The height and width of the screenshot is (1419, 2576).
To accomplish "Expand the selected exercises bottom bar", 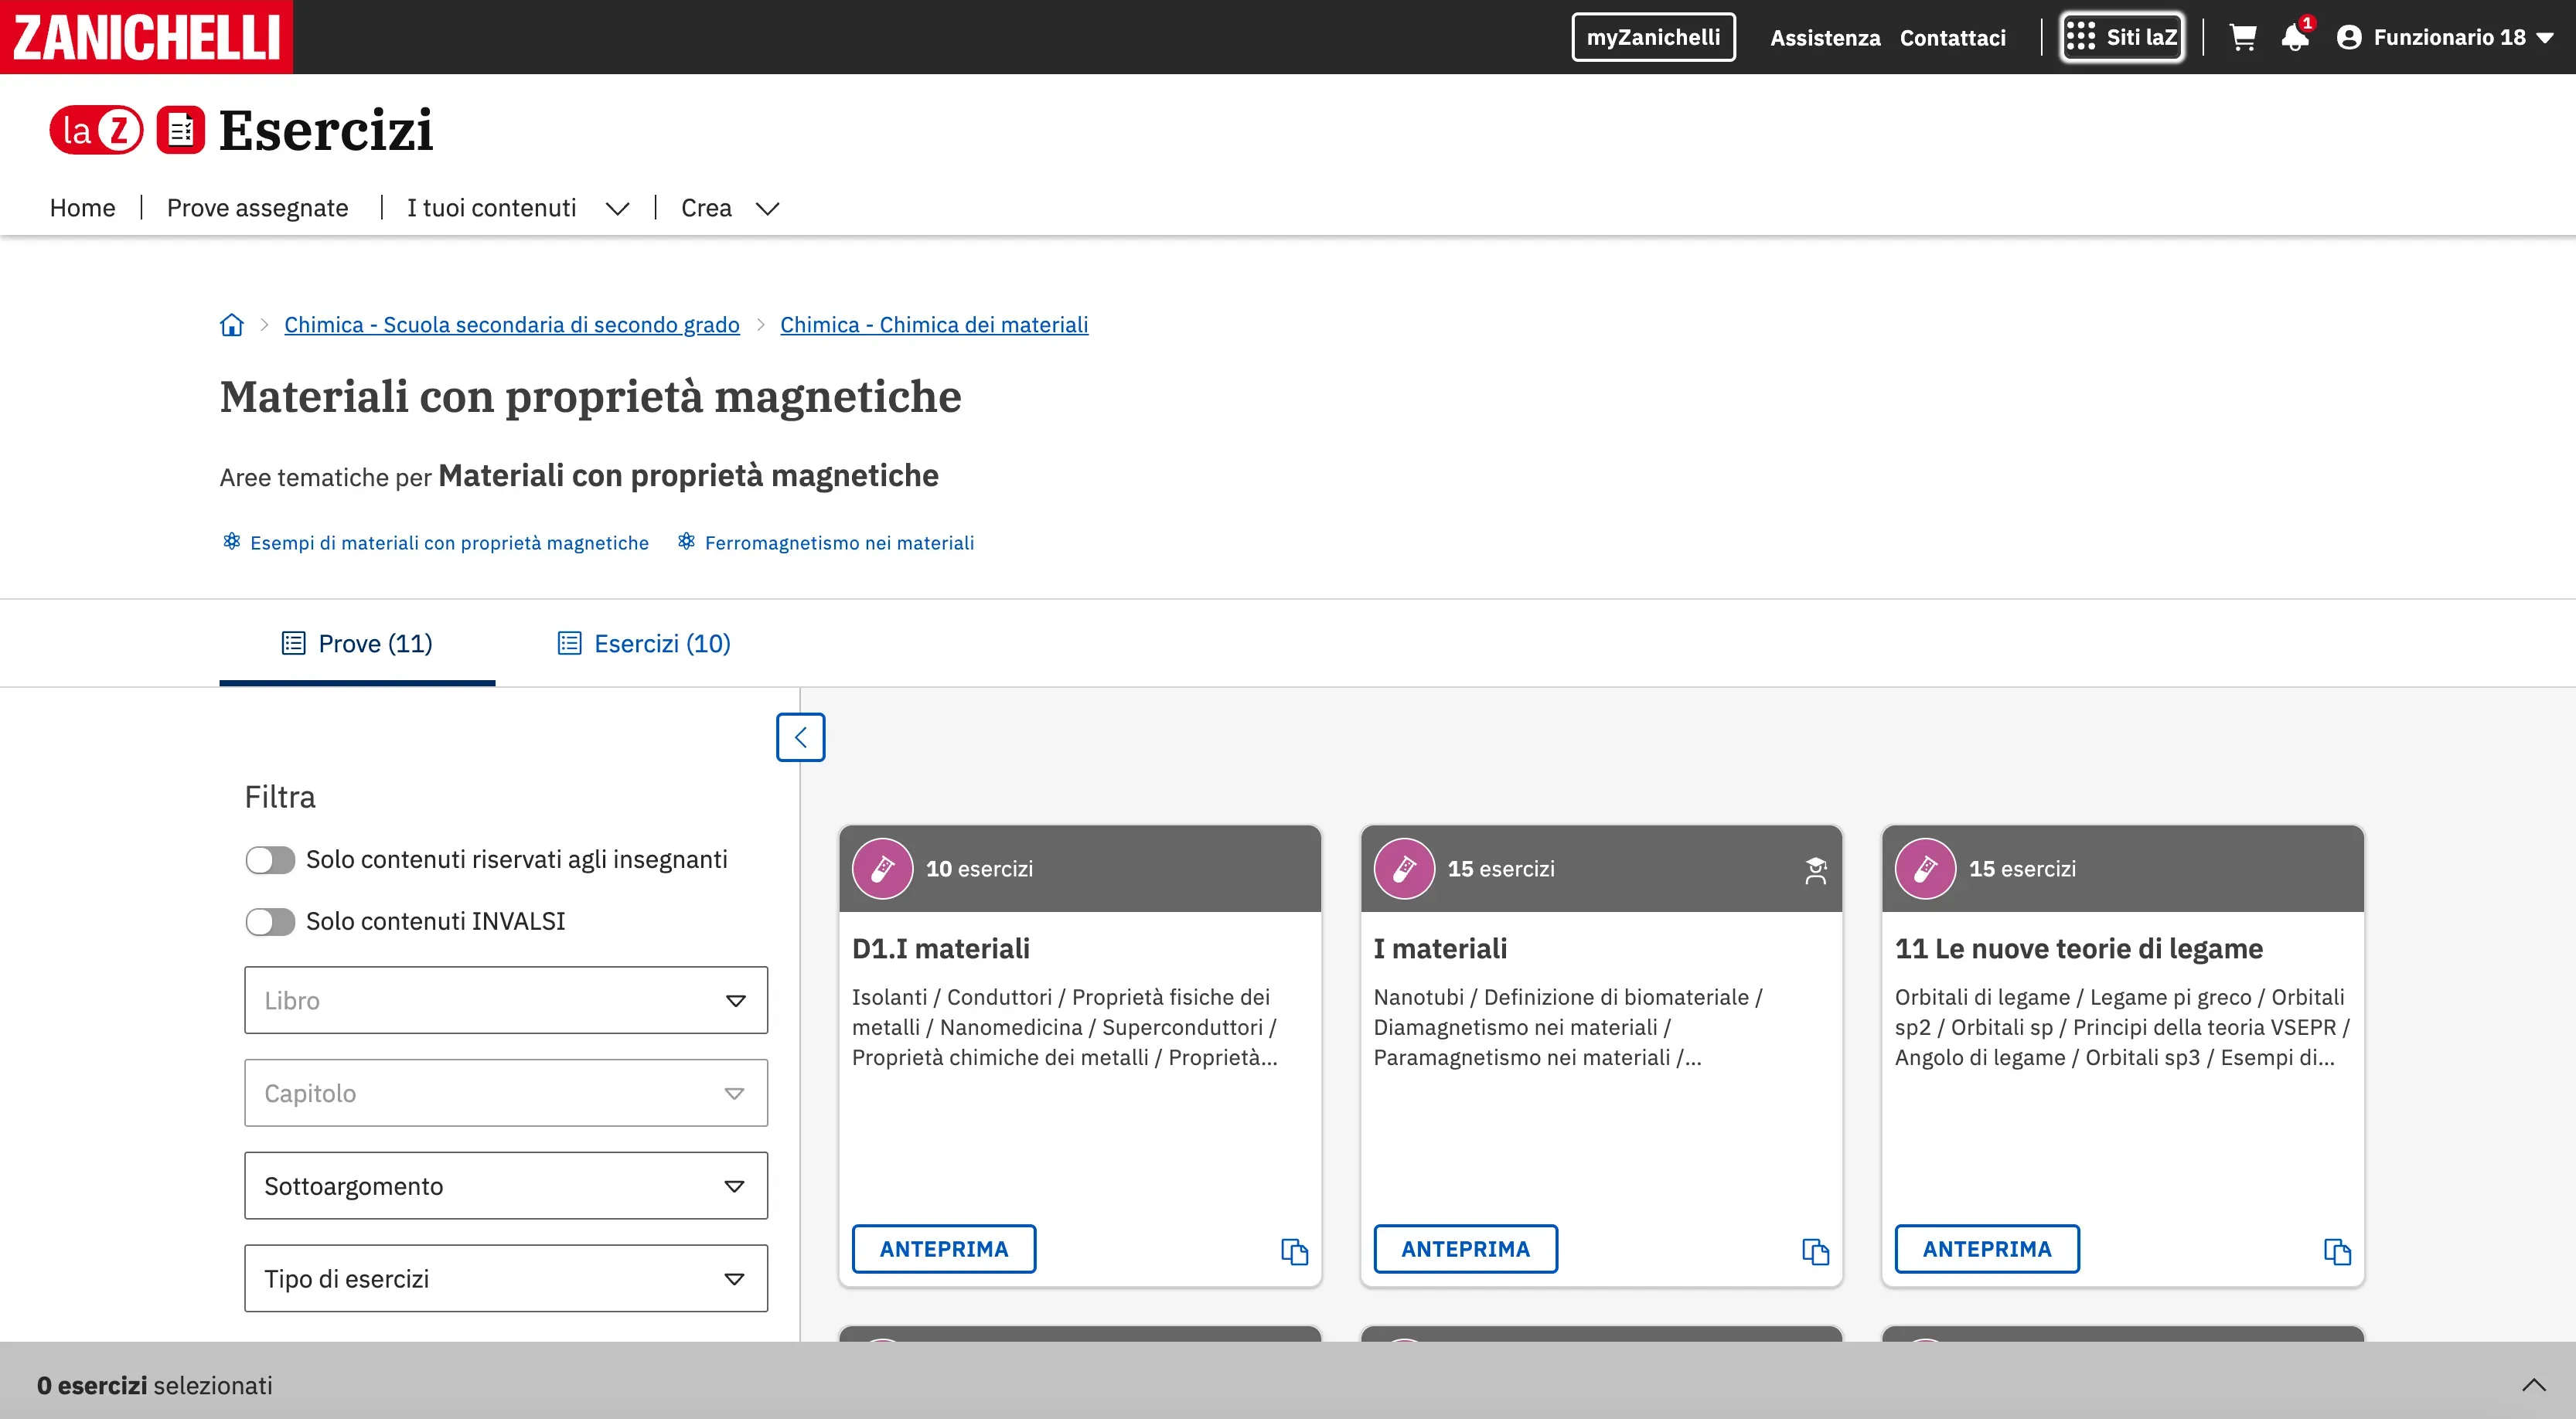I will coord(2533,1385).
